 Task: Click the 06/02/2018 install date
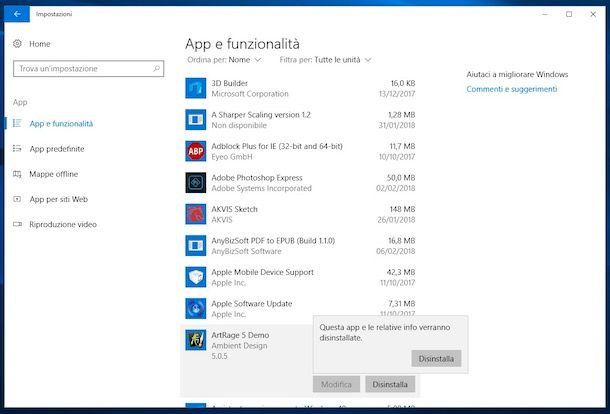[396, 251]
